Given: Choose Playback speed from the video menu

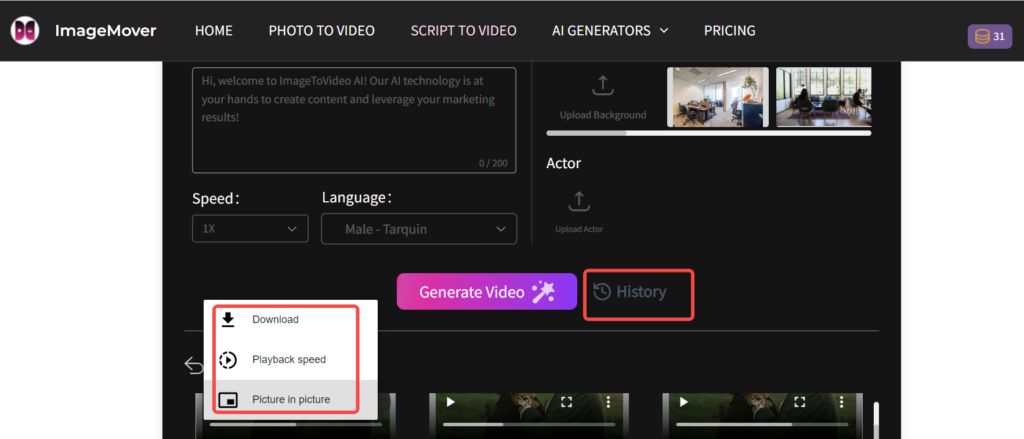Looking at the screenshot, I should click(x=291, y=359).
